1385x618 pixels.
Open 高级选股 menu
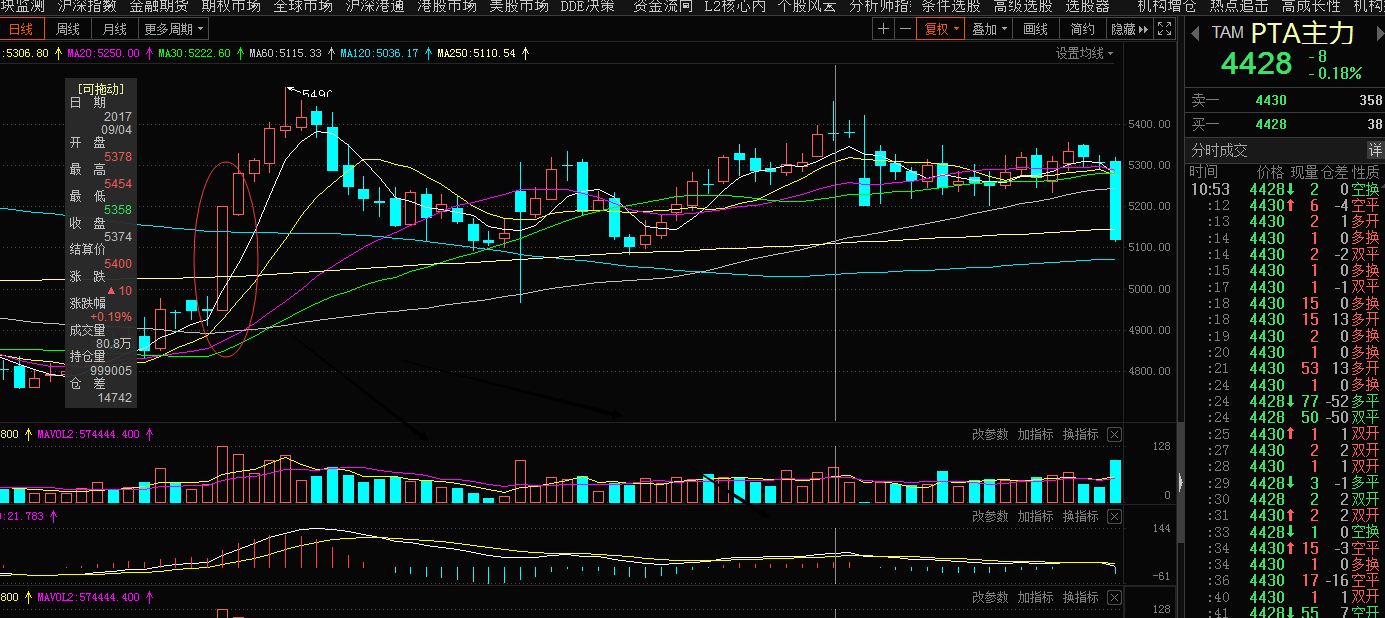point(1023,7)
